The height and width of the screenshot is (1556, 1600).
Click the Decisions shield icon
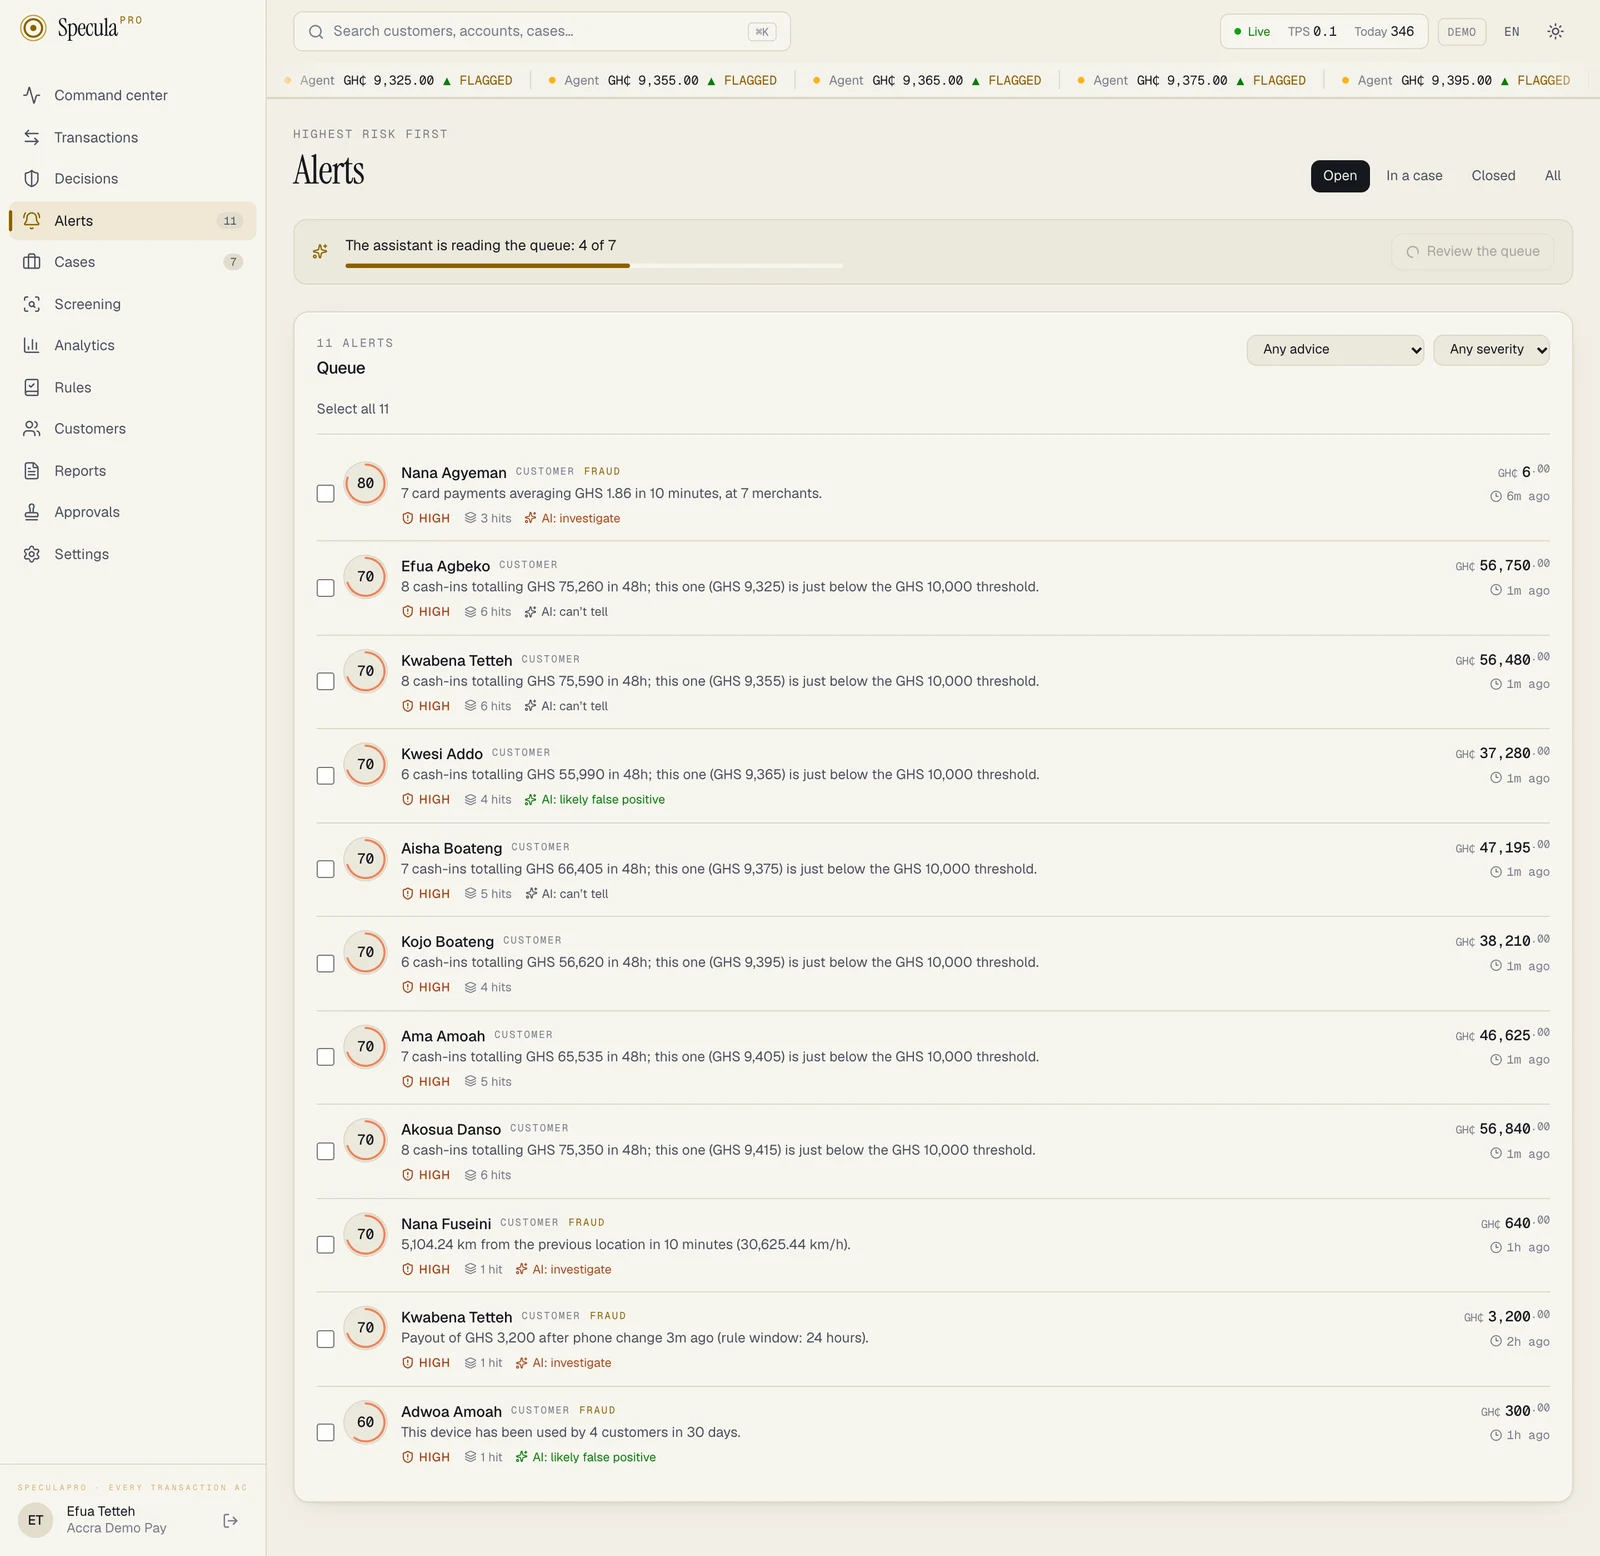[x=32, y=178]
